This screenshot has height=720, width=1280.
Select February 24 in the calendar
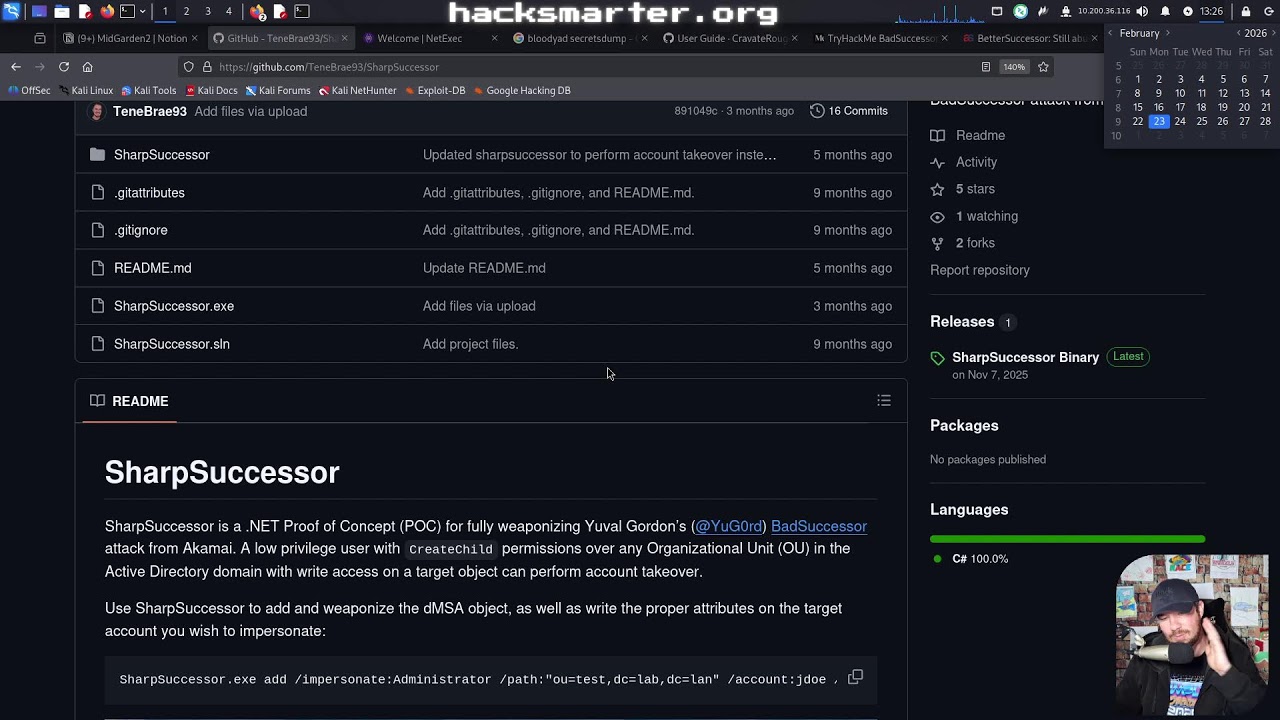tap(1180, 122)
